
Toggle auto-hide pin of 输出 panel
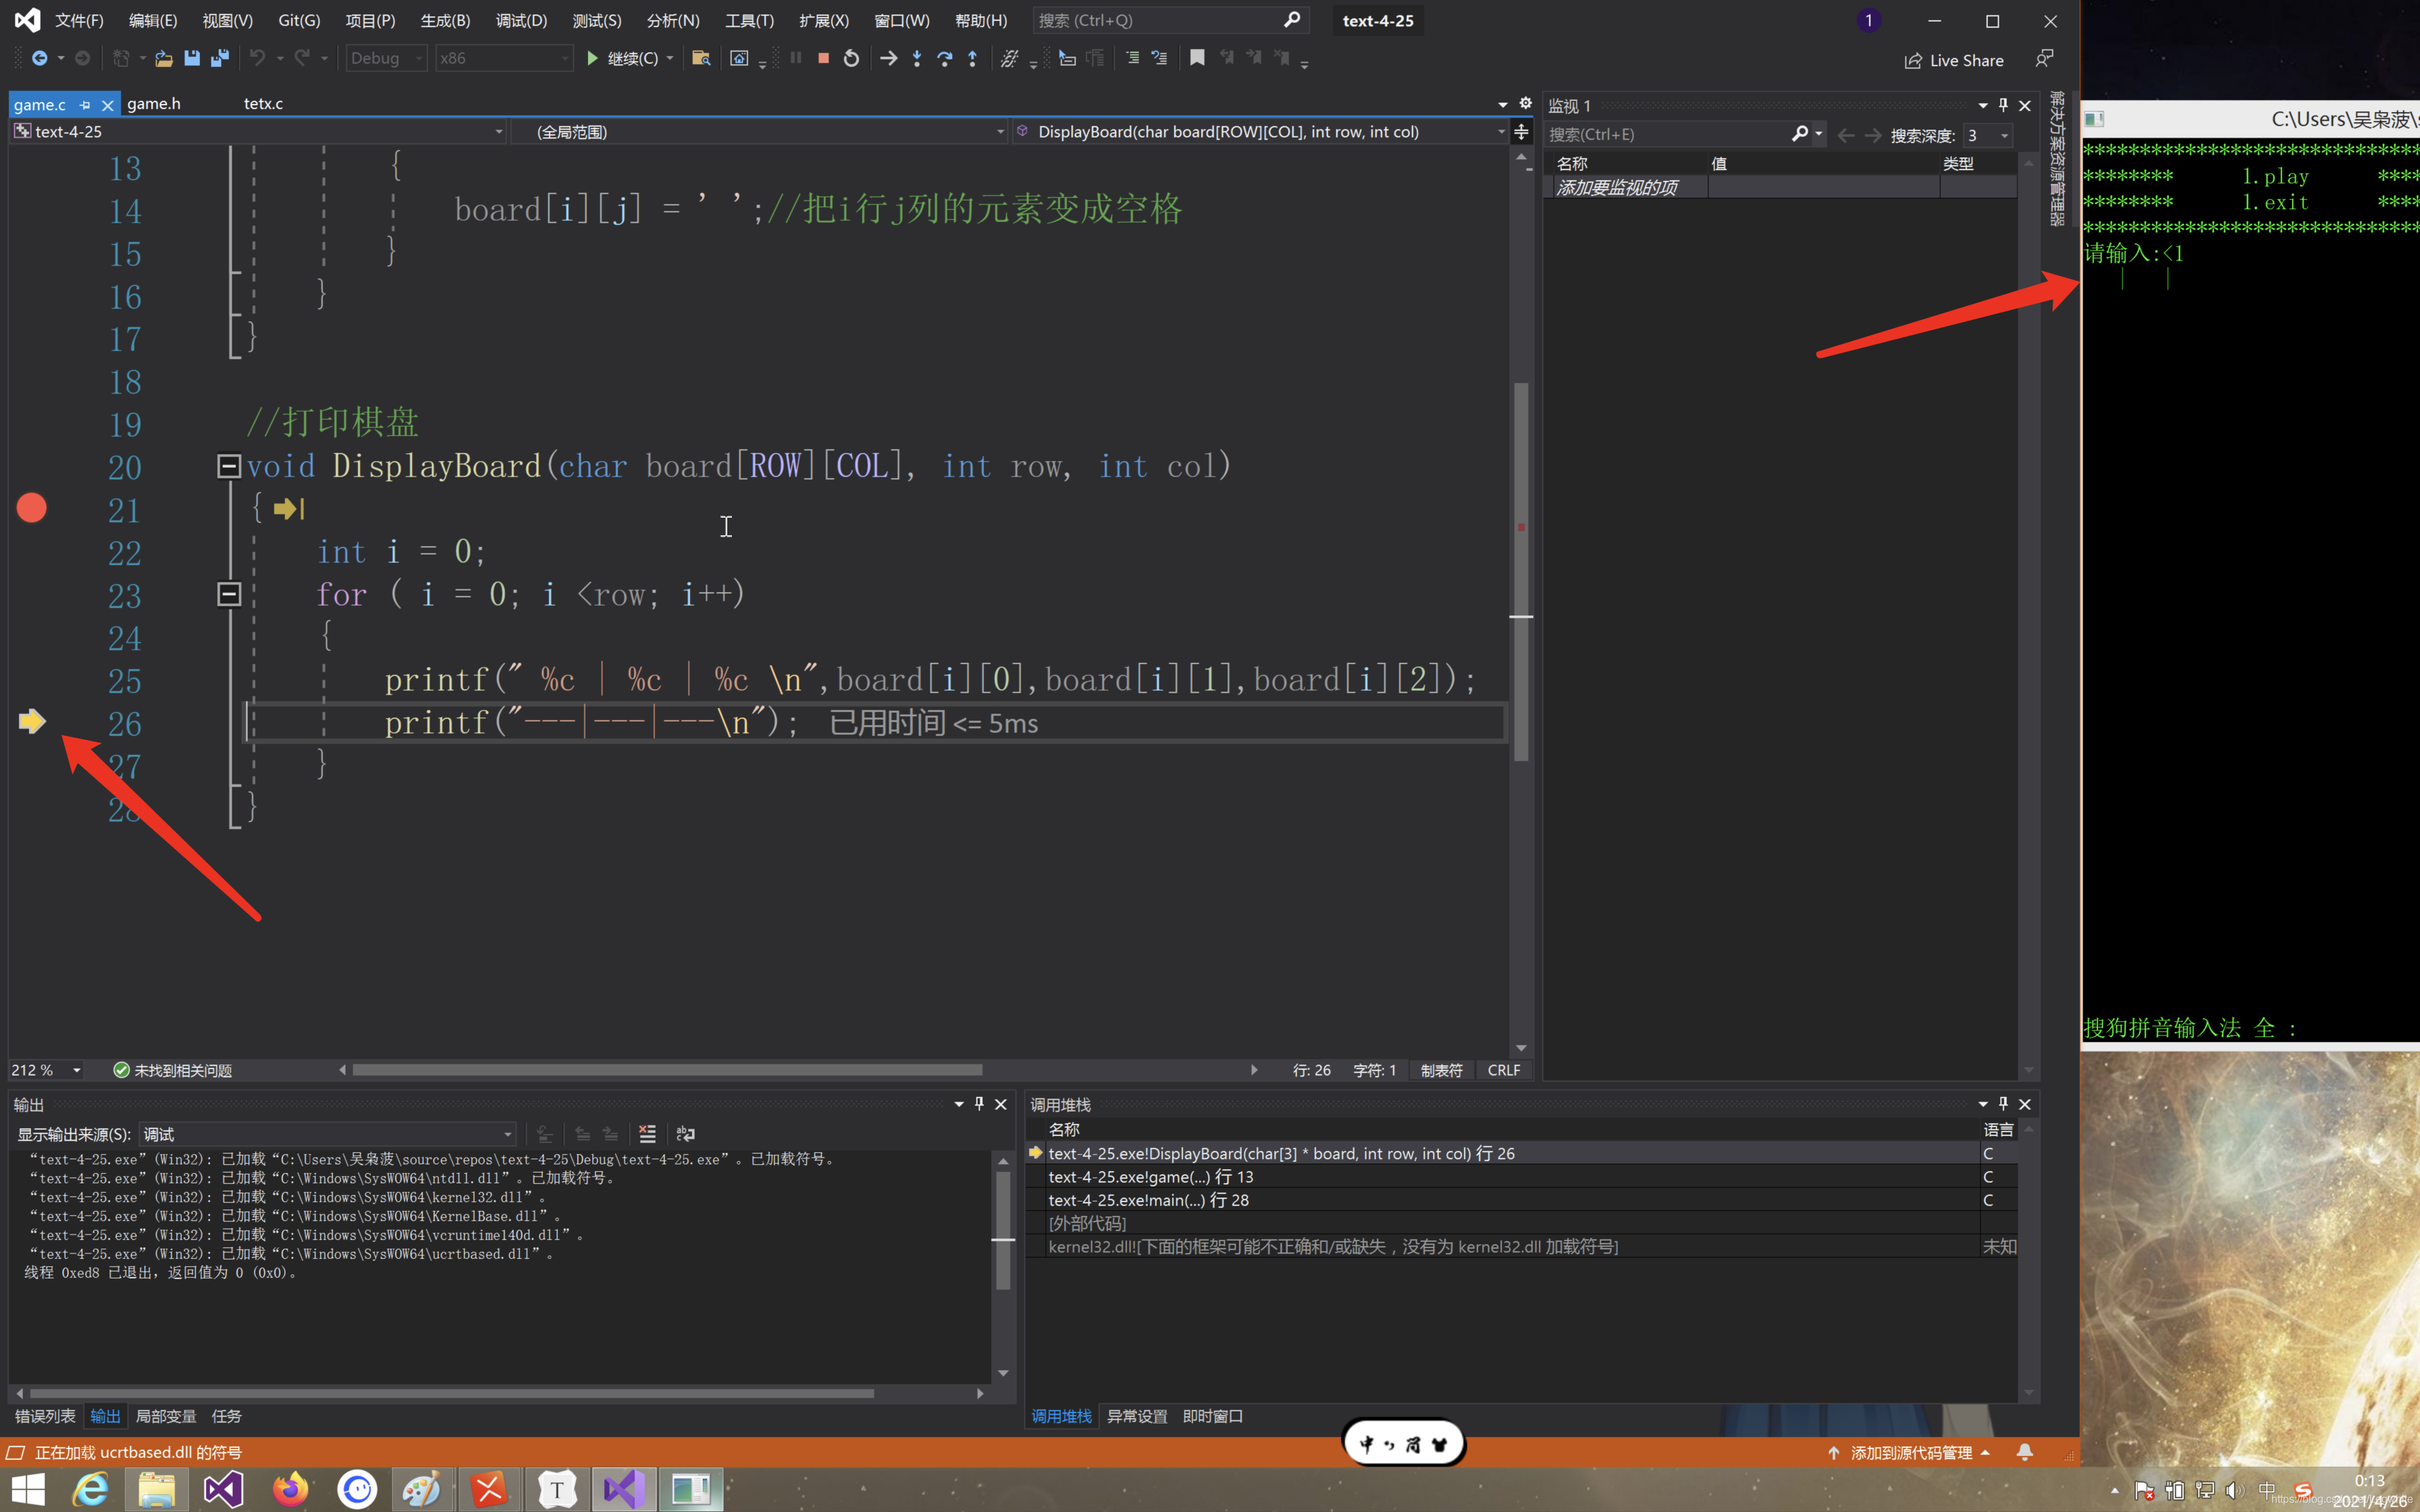click(x=979, y=1104)
